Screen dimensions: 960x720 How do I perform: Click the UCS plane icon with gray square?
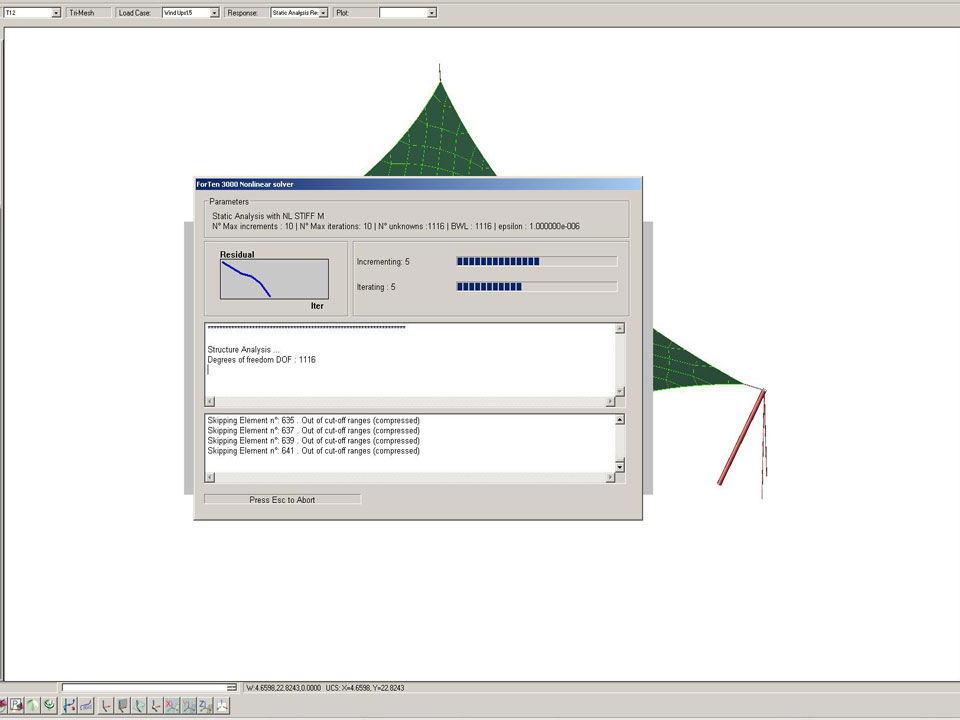[122, 706]
